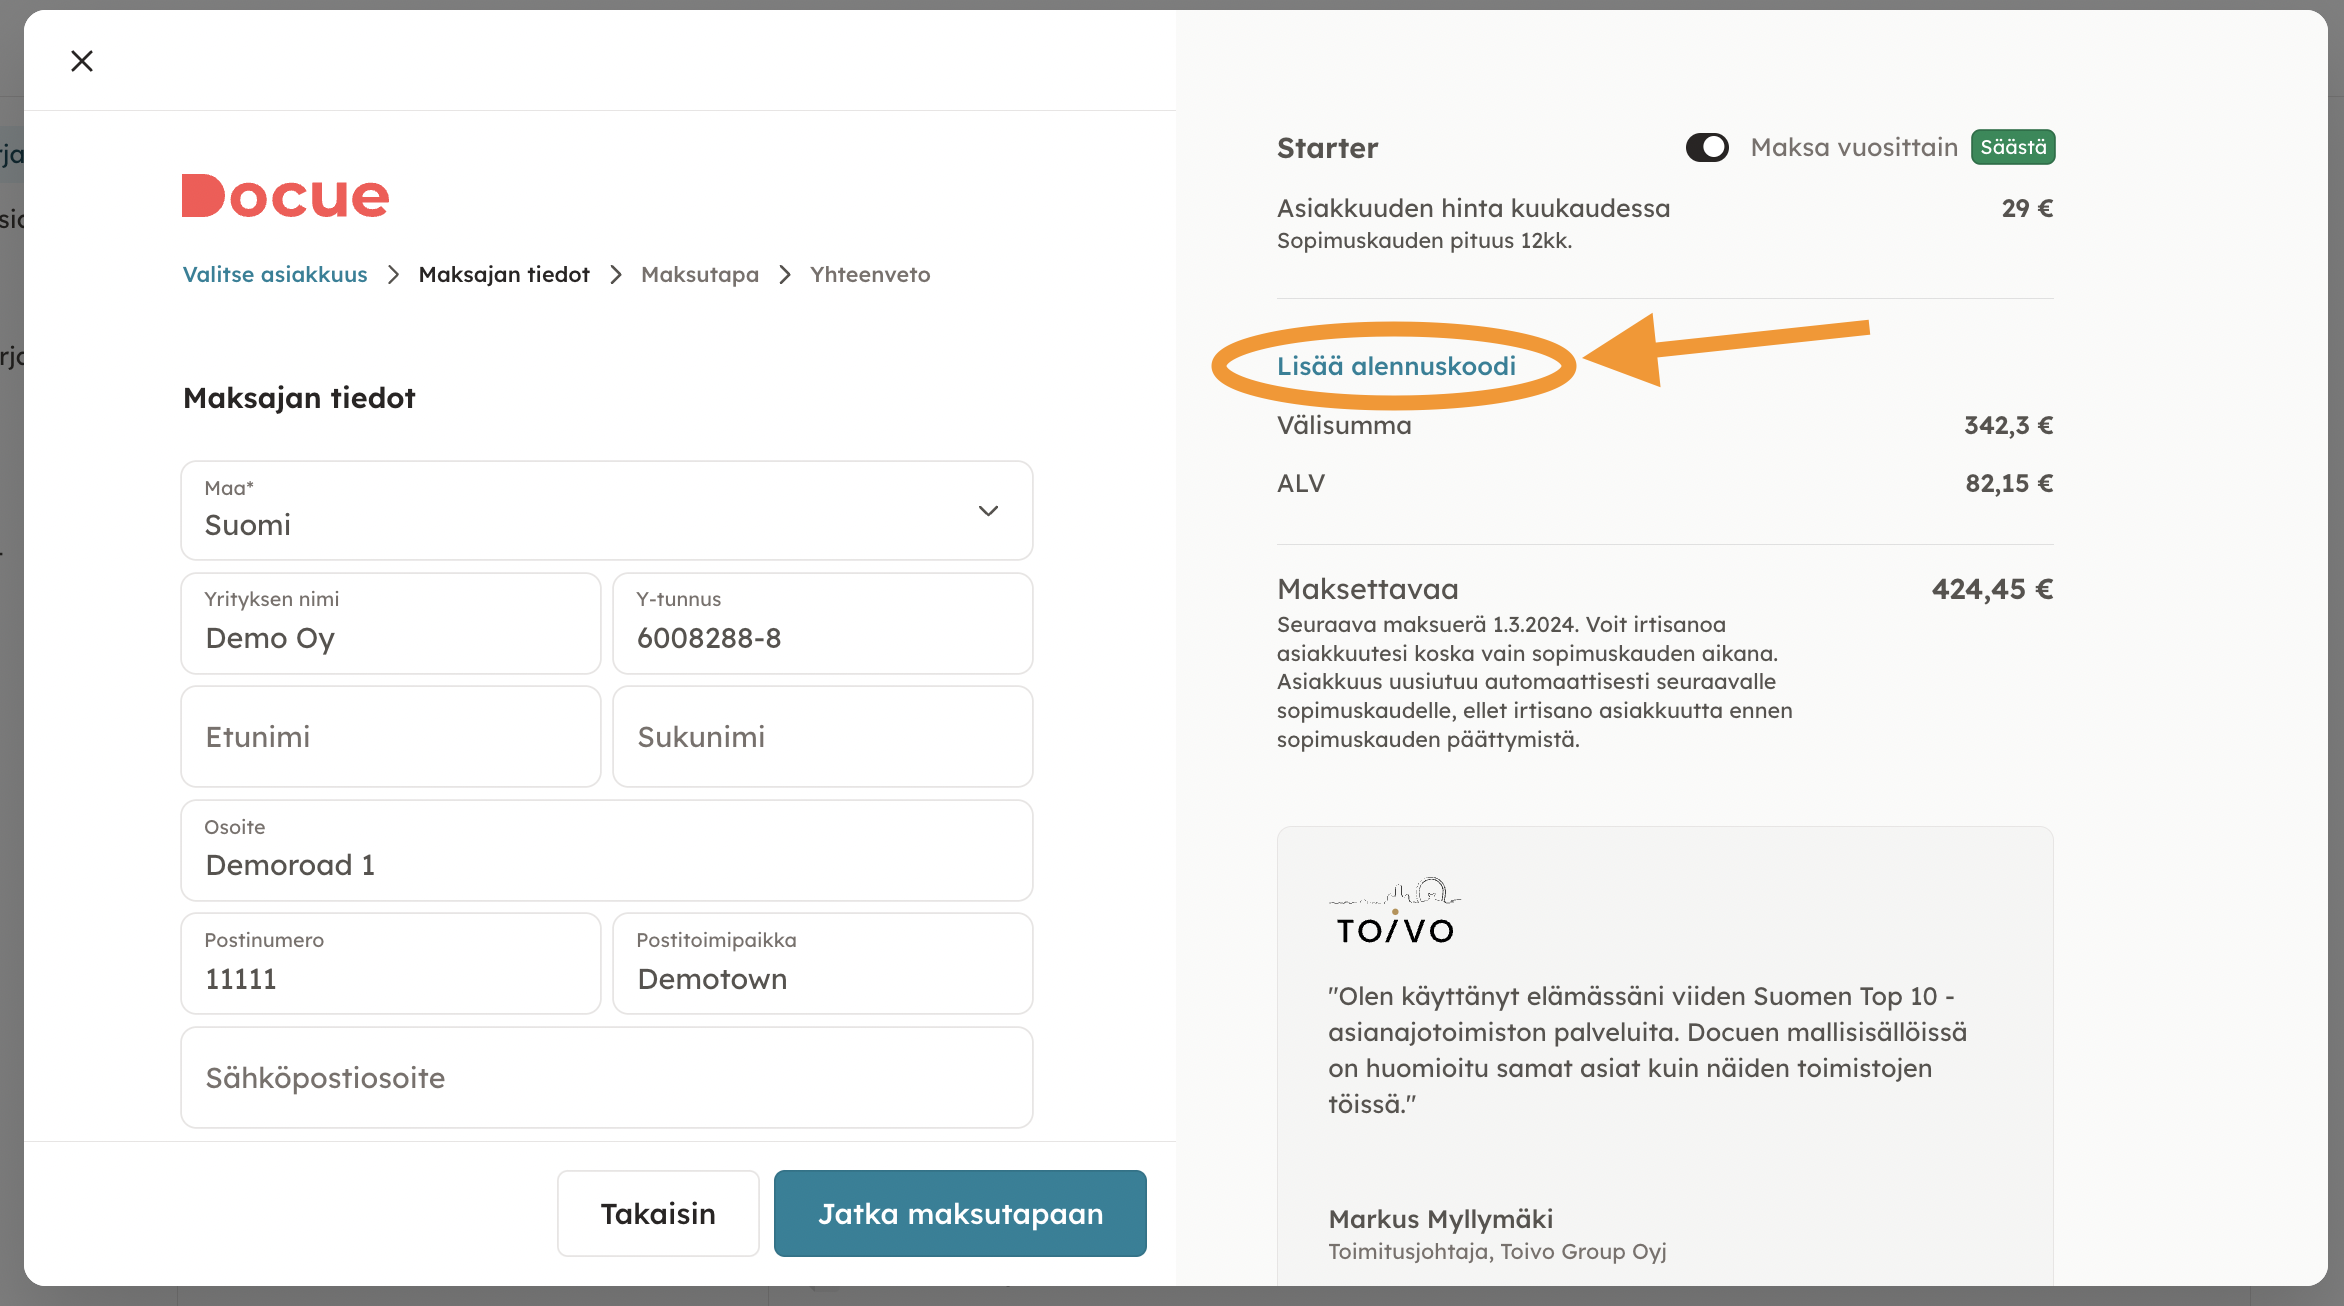Viewport: 2344px width, 1306px height.
Task: Click the Sähköpostiosoite email field
Action: coord(606,1078)
